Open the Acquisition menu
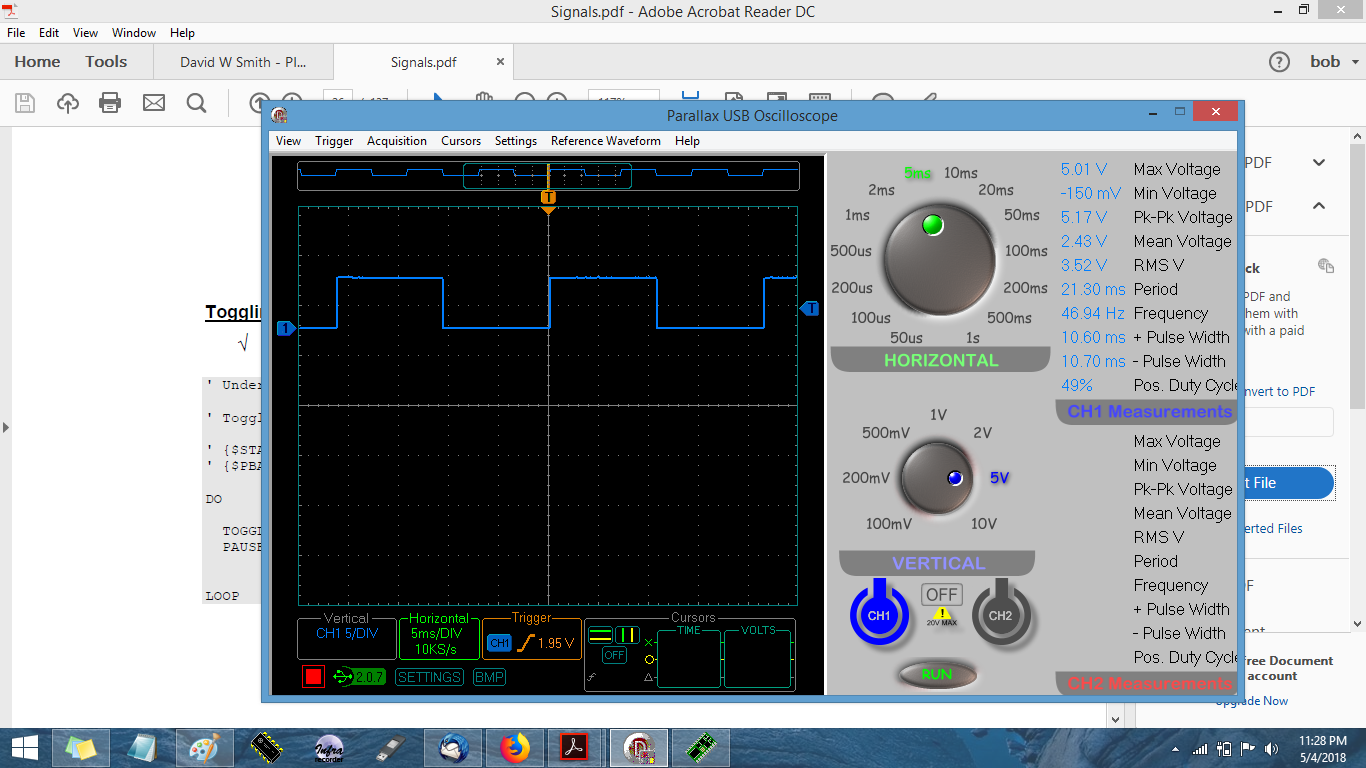This screenshot has height=768, width=1366. [397, 141]
